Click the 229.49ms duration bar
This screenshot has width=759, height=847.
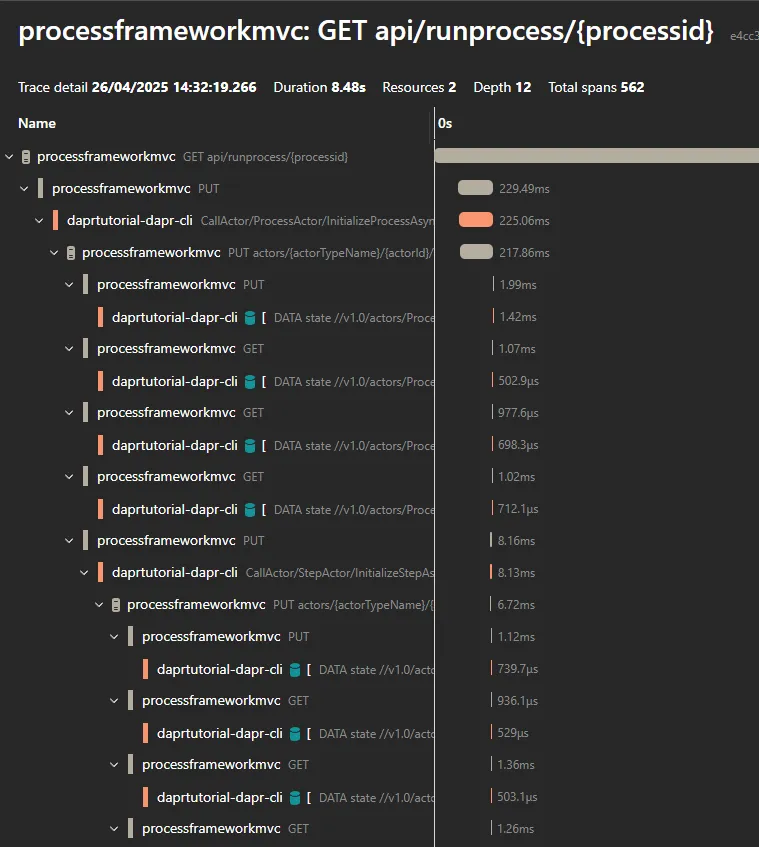(x=474, y=188)
